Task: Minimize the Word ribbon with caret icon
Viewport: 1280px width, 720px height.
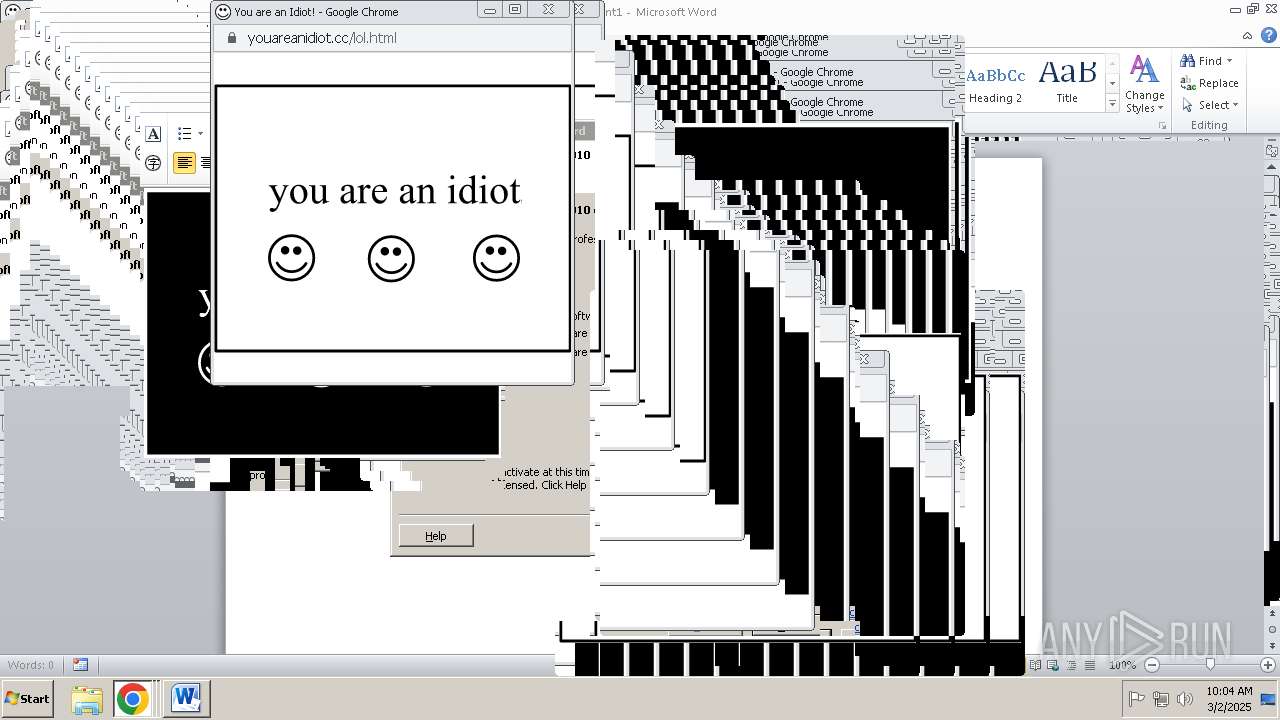Action: coord(1248,35)
